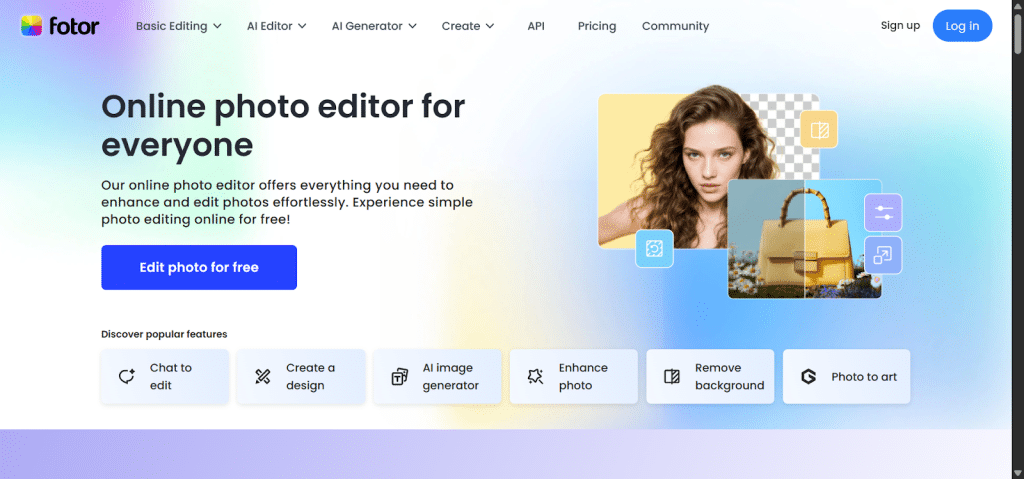This screenshot has width=1024, height=479.
Task: Click the 'Online photo editor for everyone' heading
Action: pyautogui.click(x=283, y=125)
